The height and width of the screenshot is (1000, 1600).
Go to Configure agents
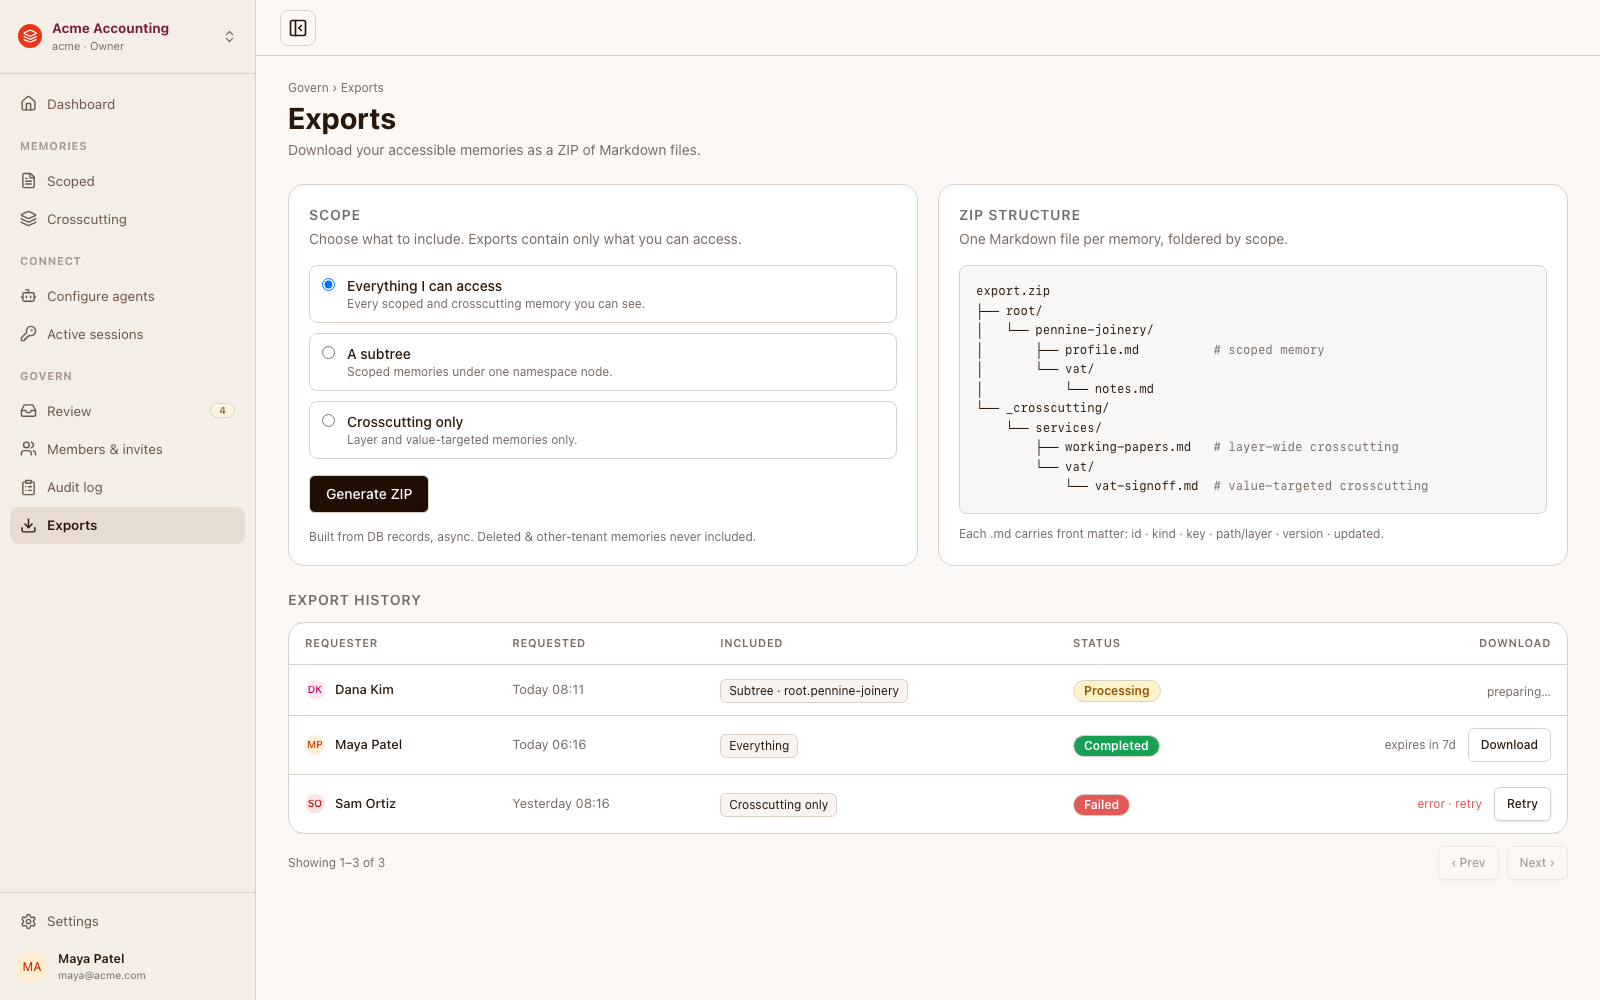pos(127,296)
